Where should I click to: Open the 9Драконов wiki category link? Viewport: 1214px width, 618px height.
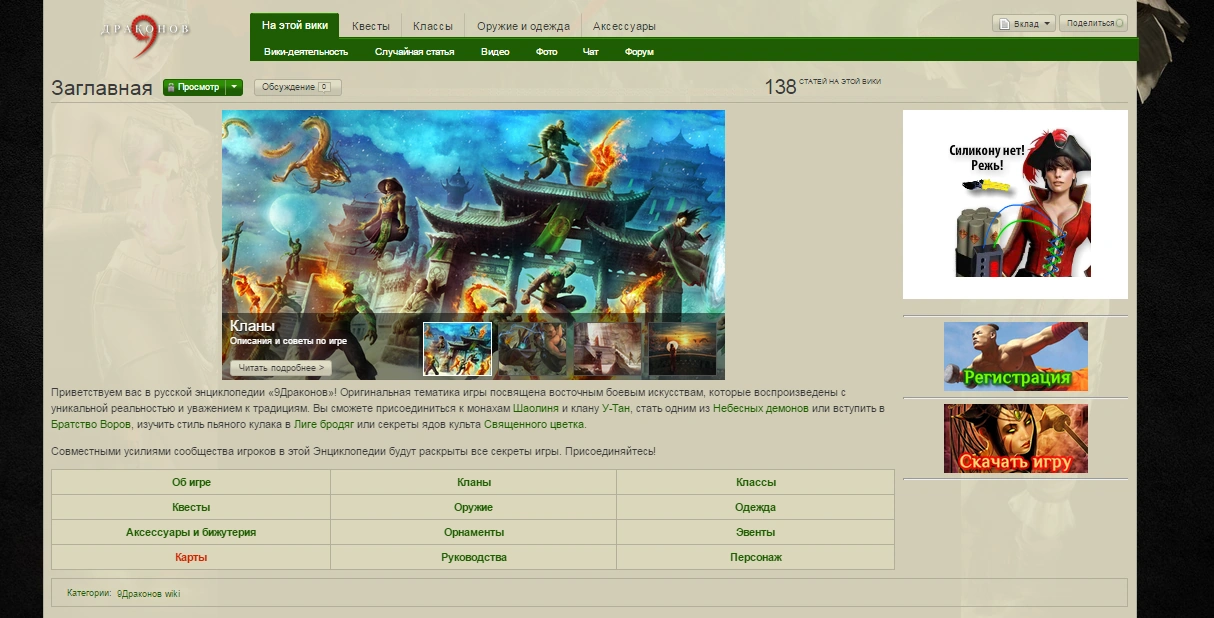[148, 593]
